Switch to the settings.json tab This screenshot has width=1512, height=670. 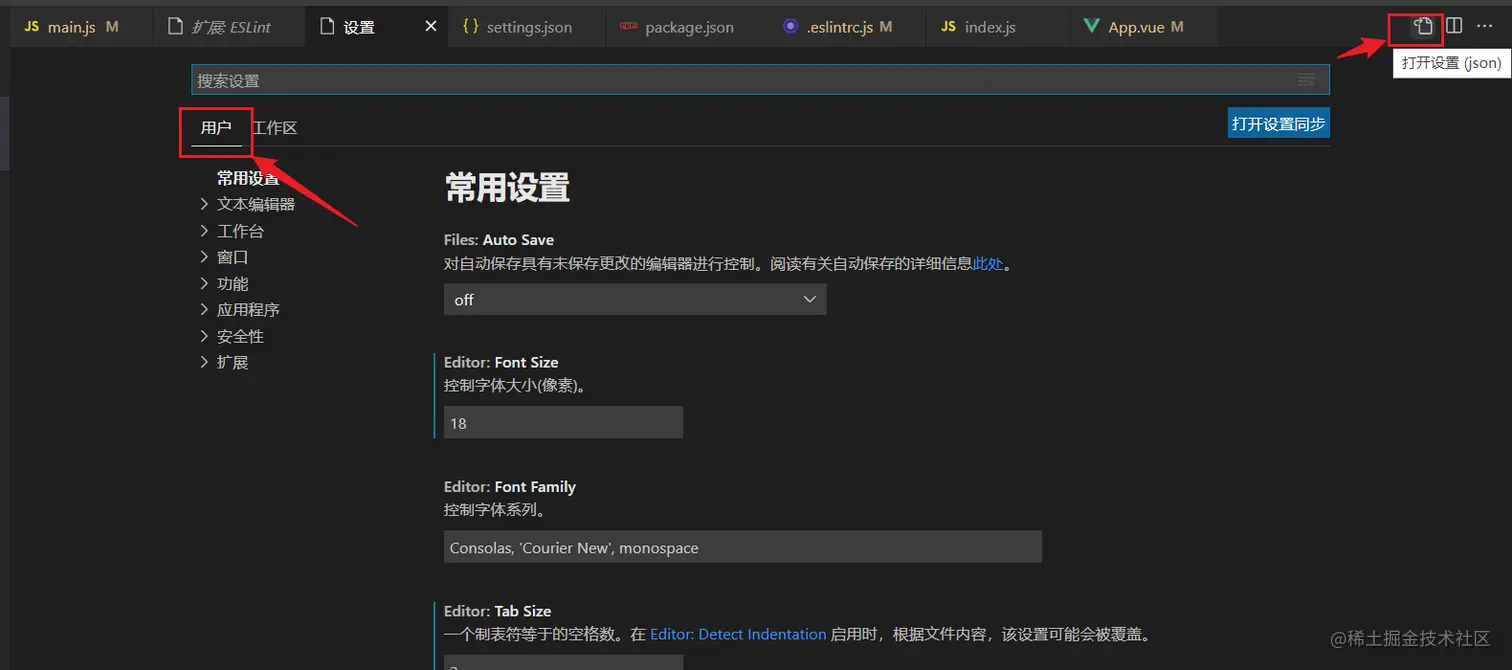click(x=519, y=27)
